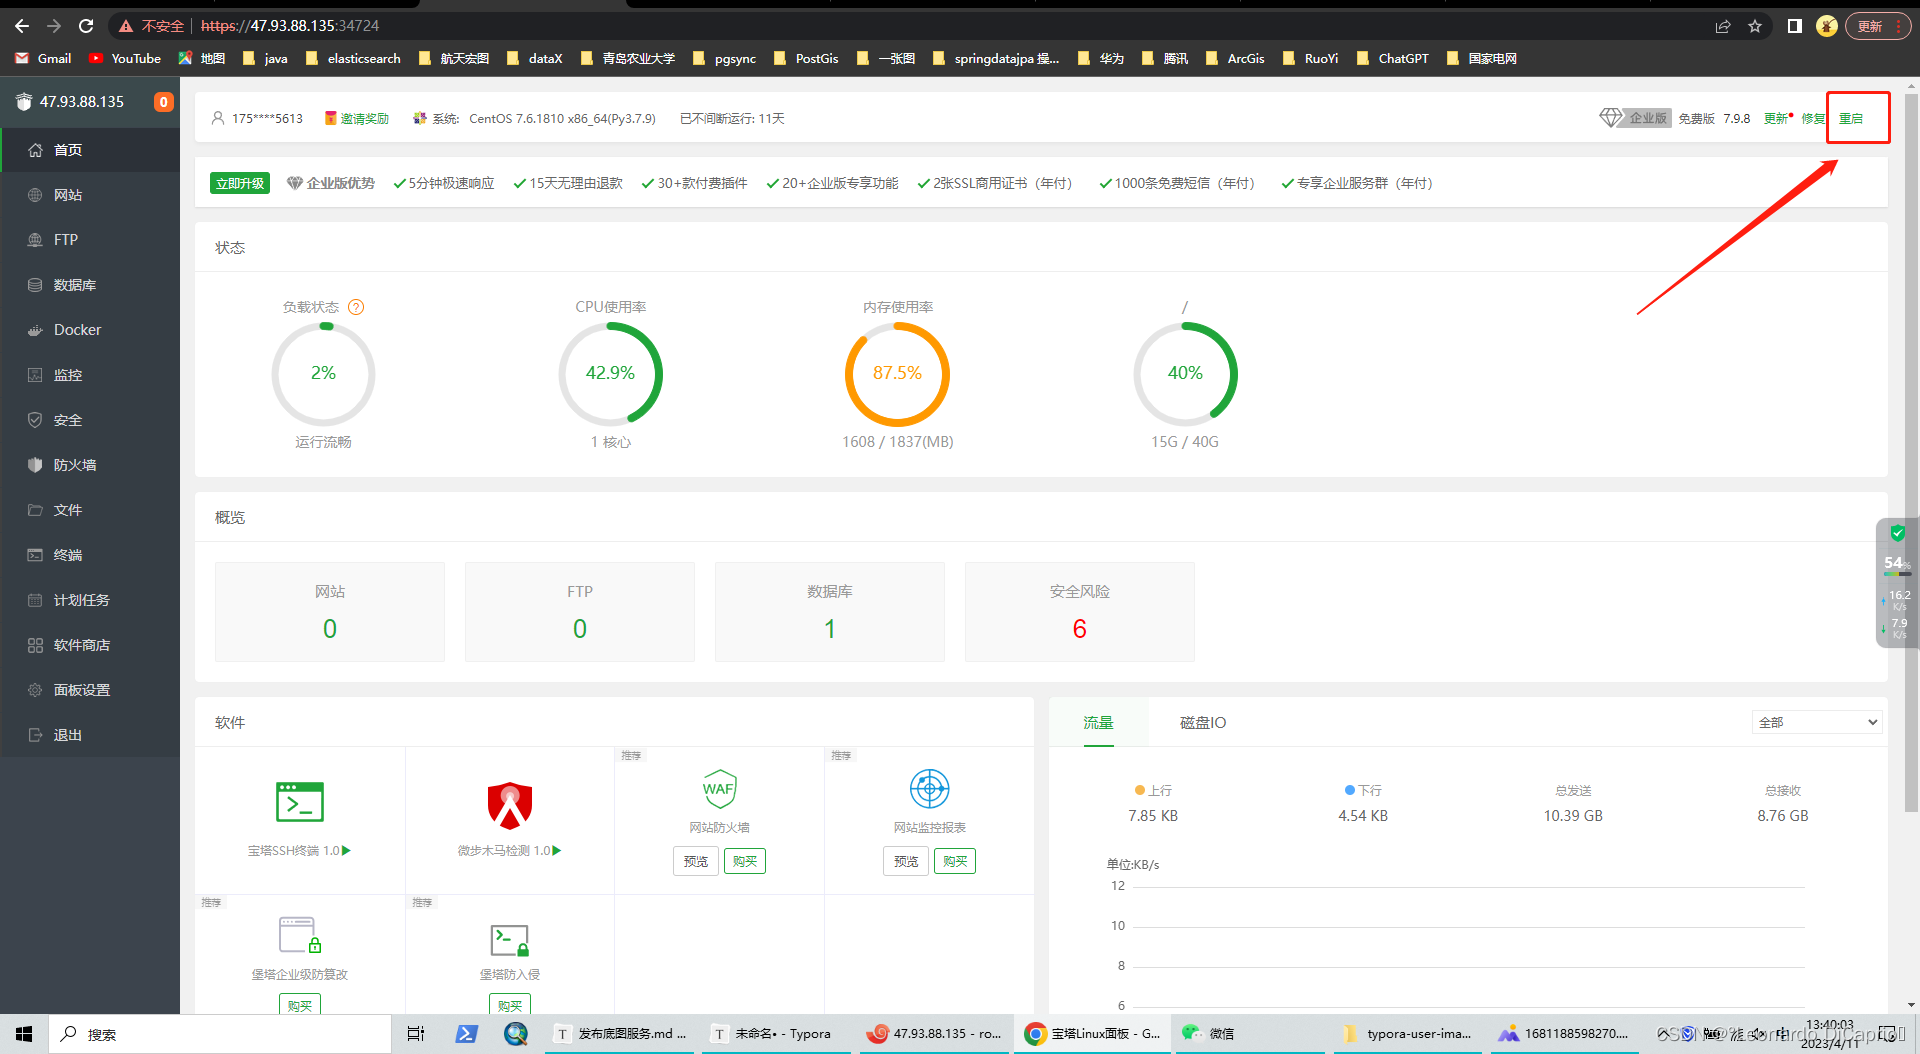Image resolution: width=1920 pixels, height=1054 pixels.
Task: Expand the 全部 network interface dropdown
Action: coord(1817,722)
